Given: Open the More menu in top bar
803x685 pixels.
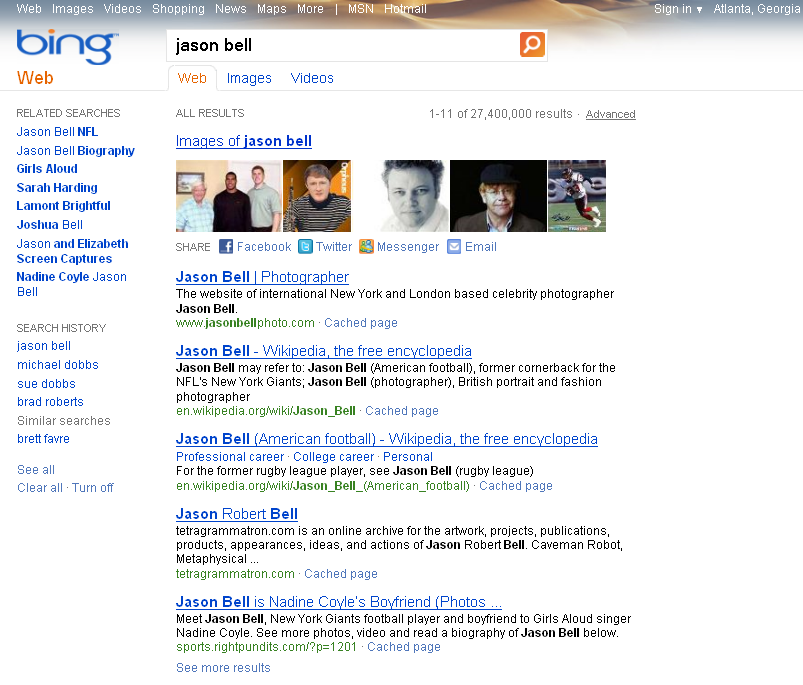Looking at the screenshot, I should pyautogui.click(x=310, y=9).
